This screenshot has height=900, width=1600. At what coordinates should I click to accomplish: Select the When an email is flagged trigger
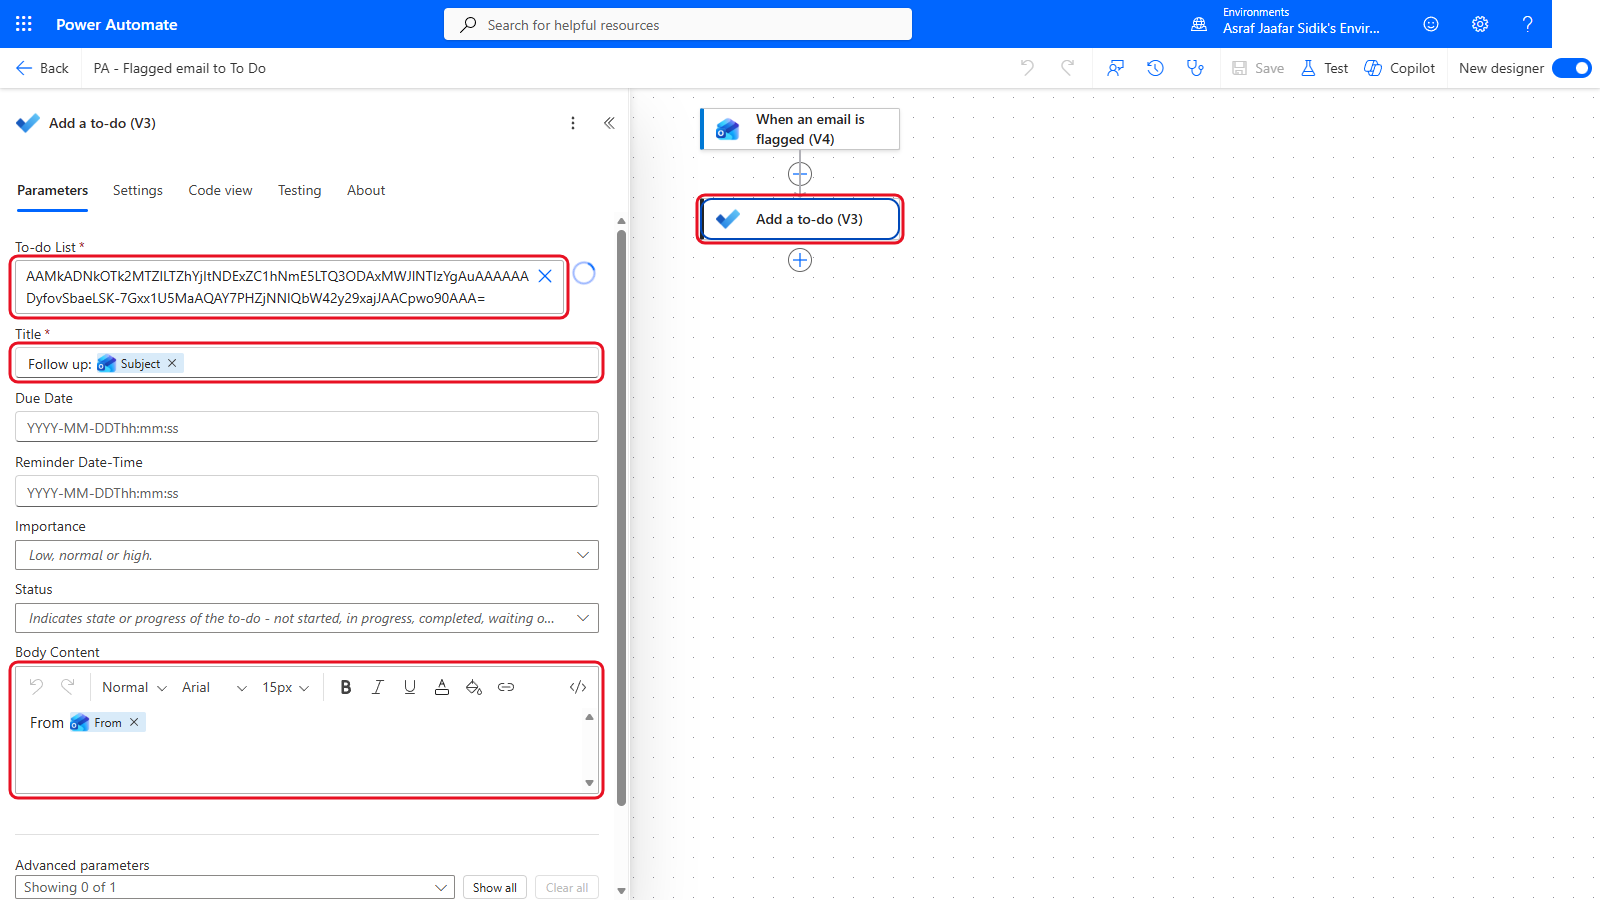point(800,129)
